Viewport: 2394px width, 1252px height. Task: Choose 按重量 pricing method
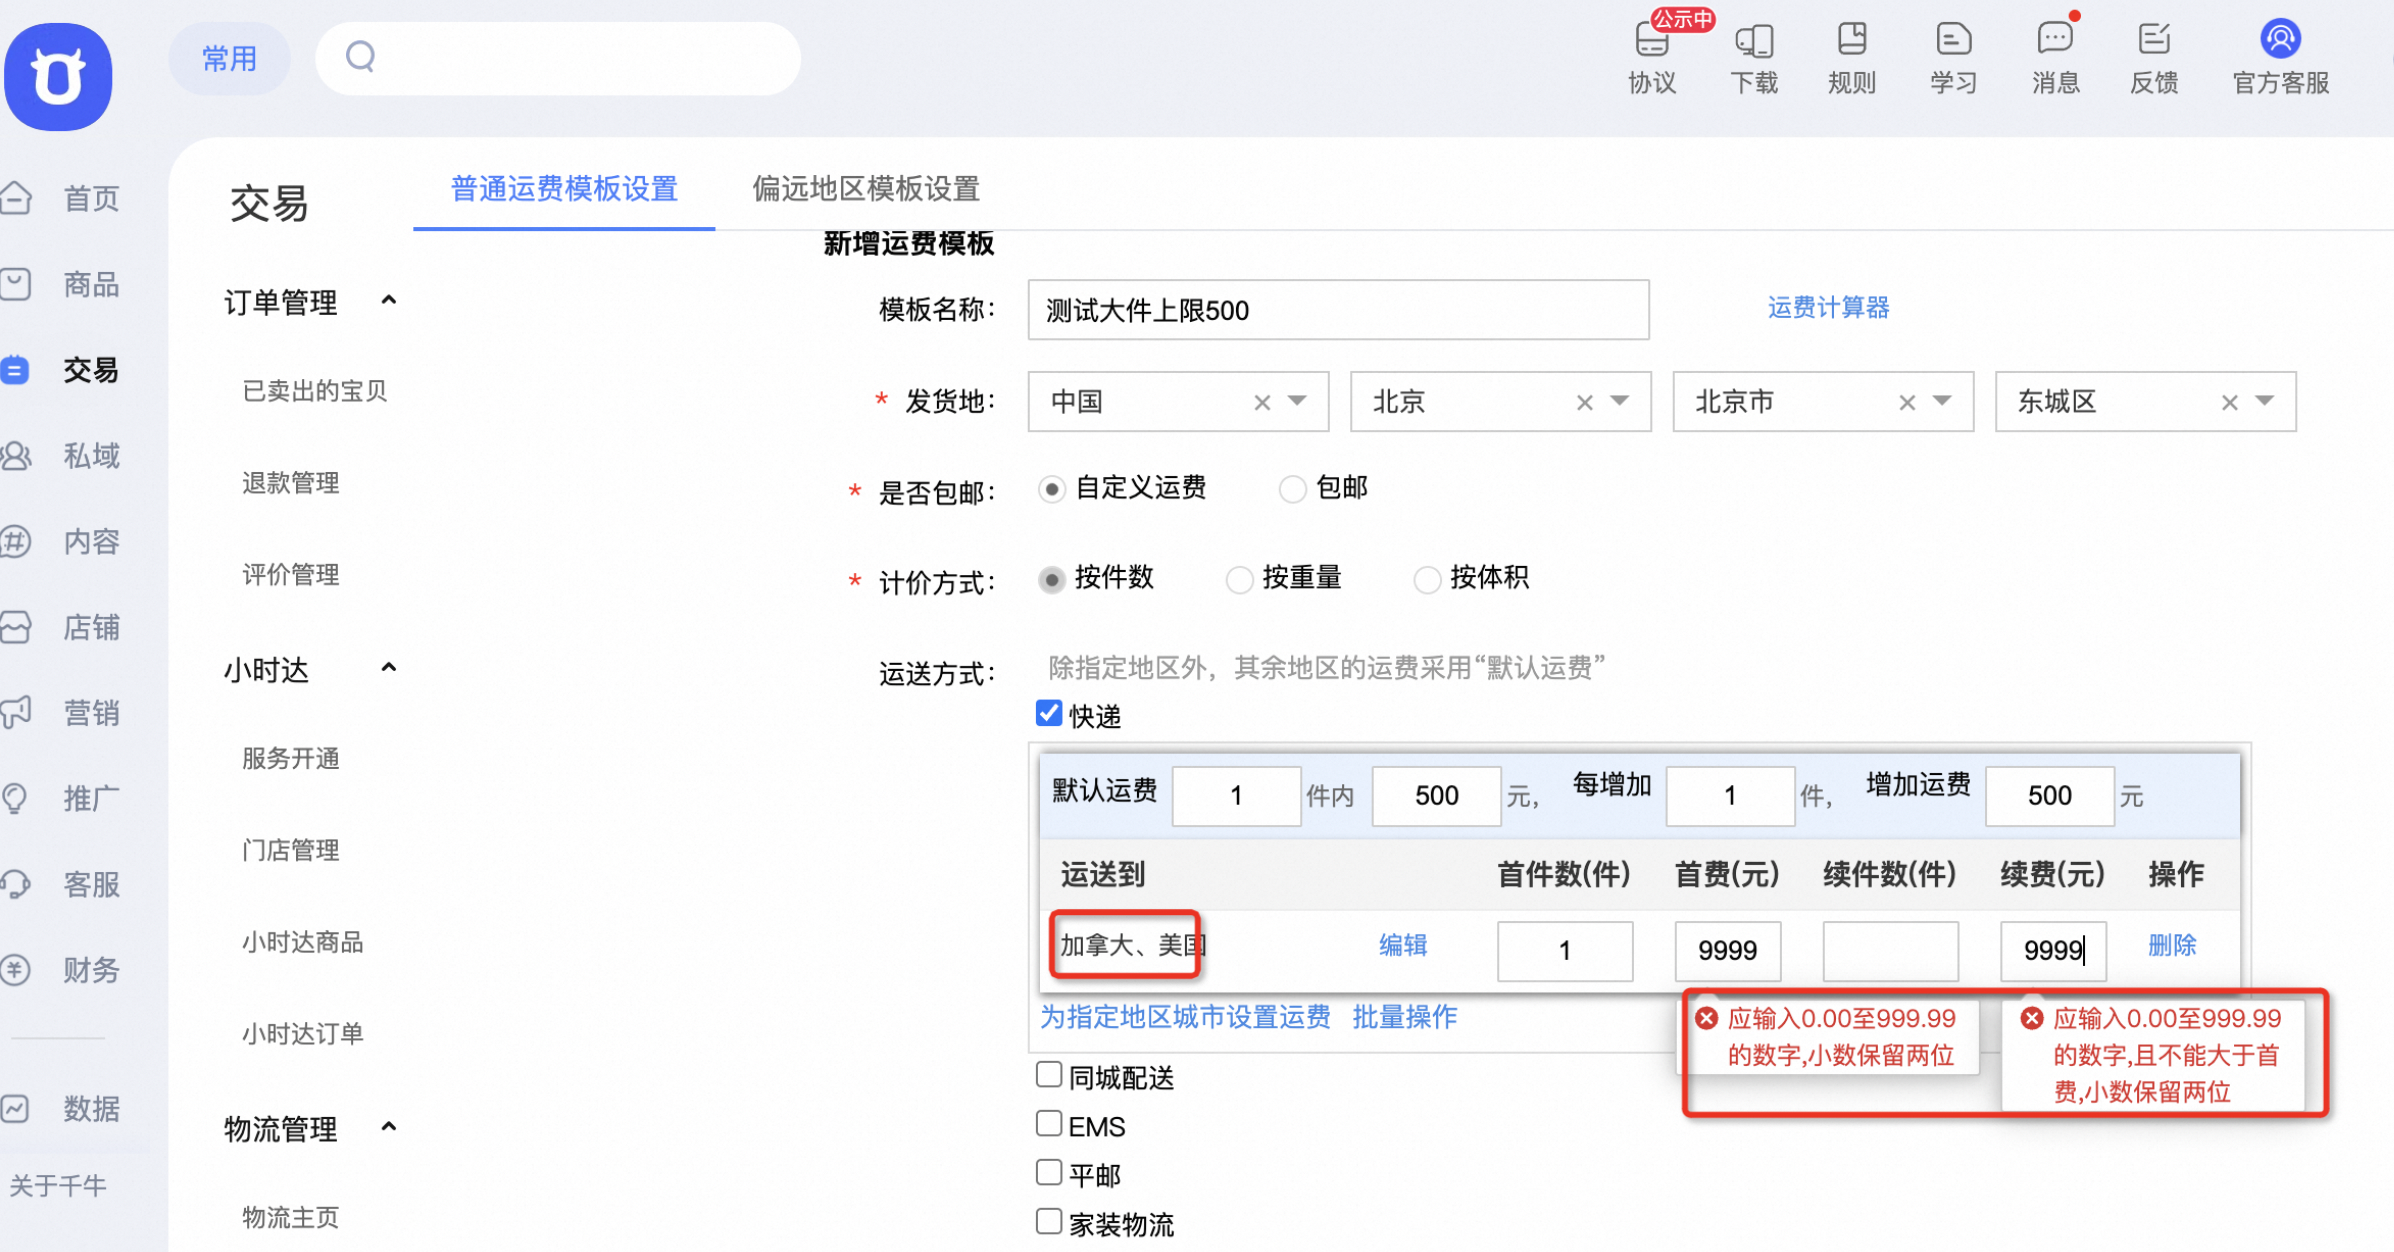click(1239, 579)
